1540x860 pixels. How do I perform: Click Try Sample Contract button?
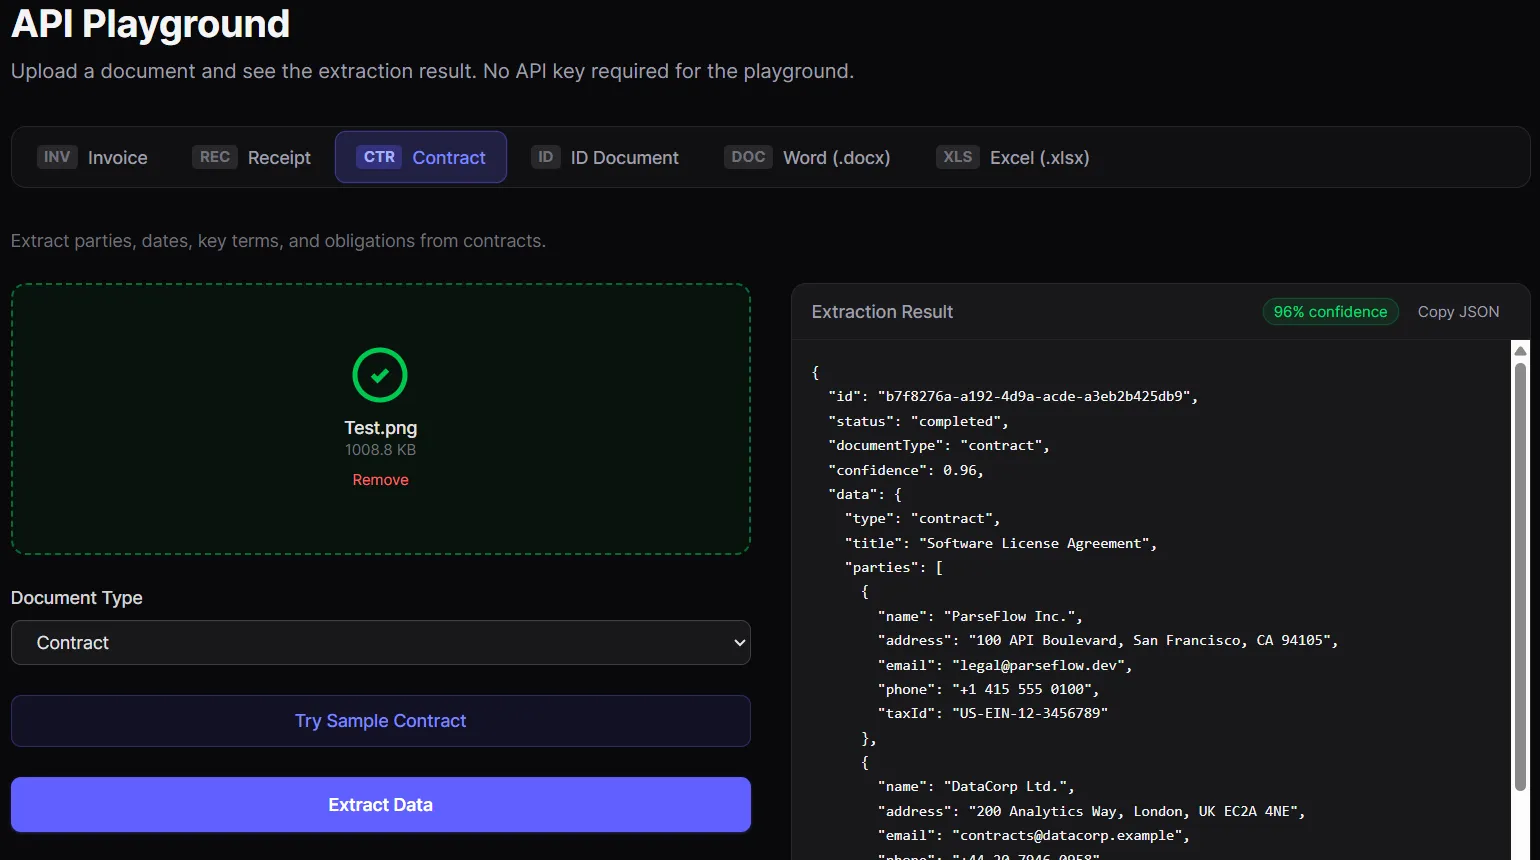[381, 721]
